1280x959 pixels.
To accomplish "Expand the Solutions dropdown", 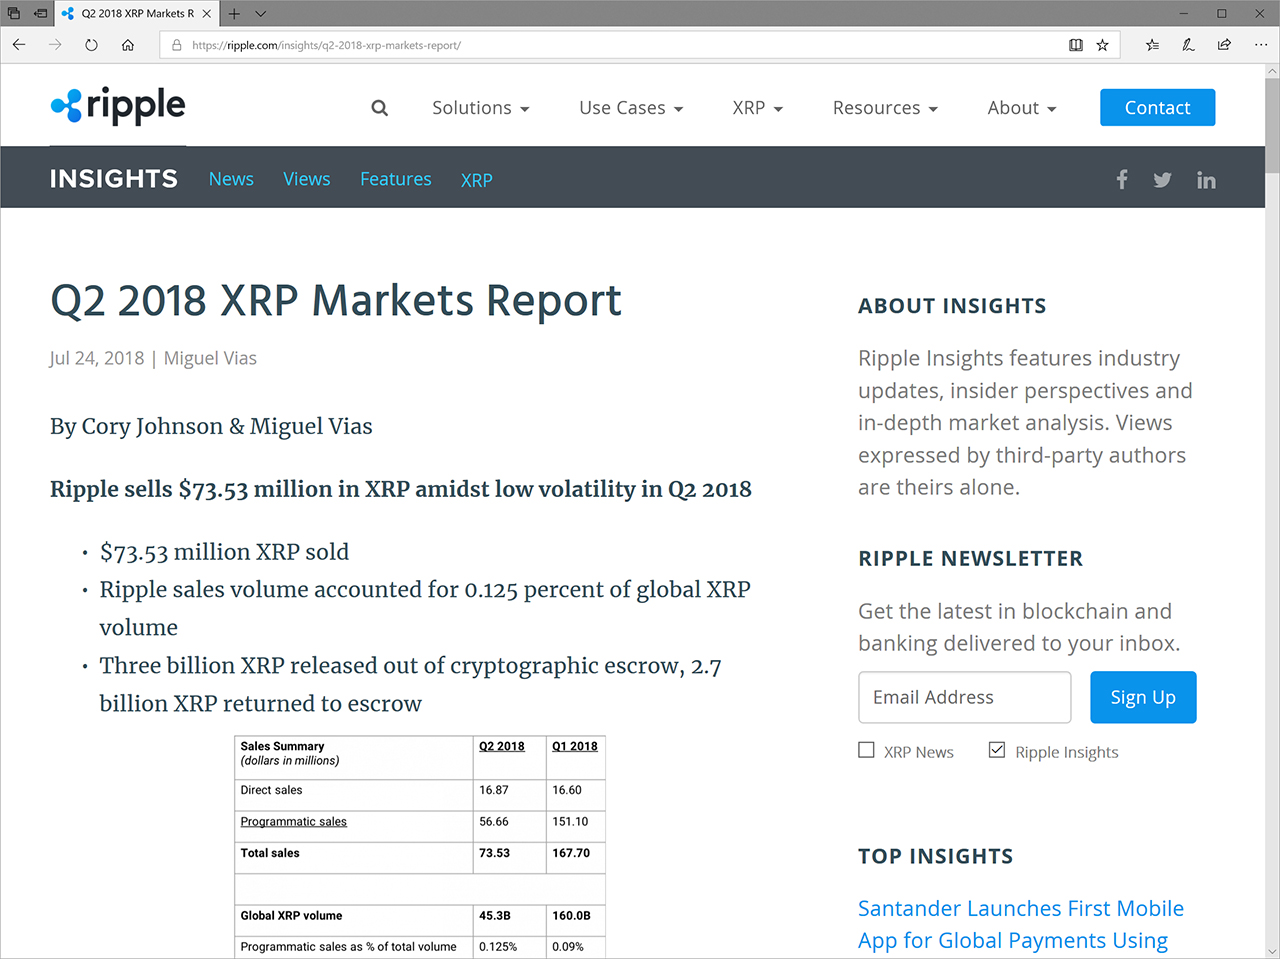I will pyautogui.click(x=480, y=107).
